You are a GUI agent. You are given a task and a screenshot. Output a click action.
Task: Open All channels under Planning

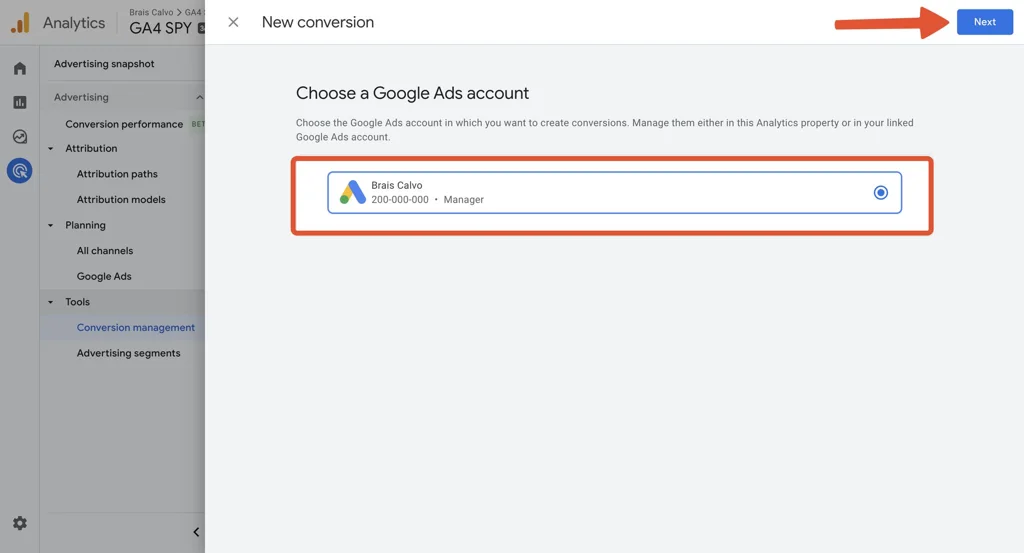point(104,251)
